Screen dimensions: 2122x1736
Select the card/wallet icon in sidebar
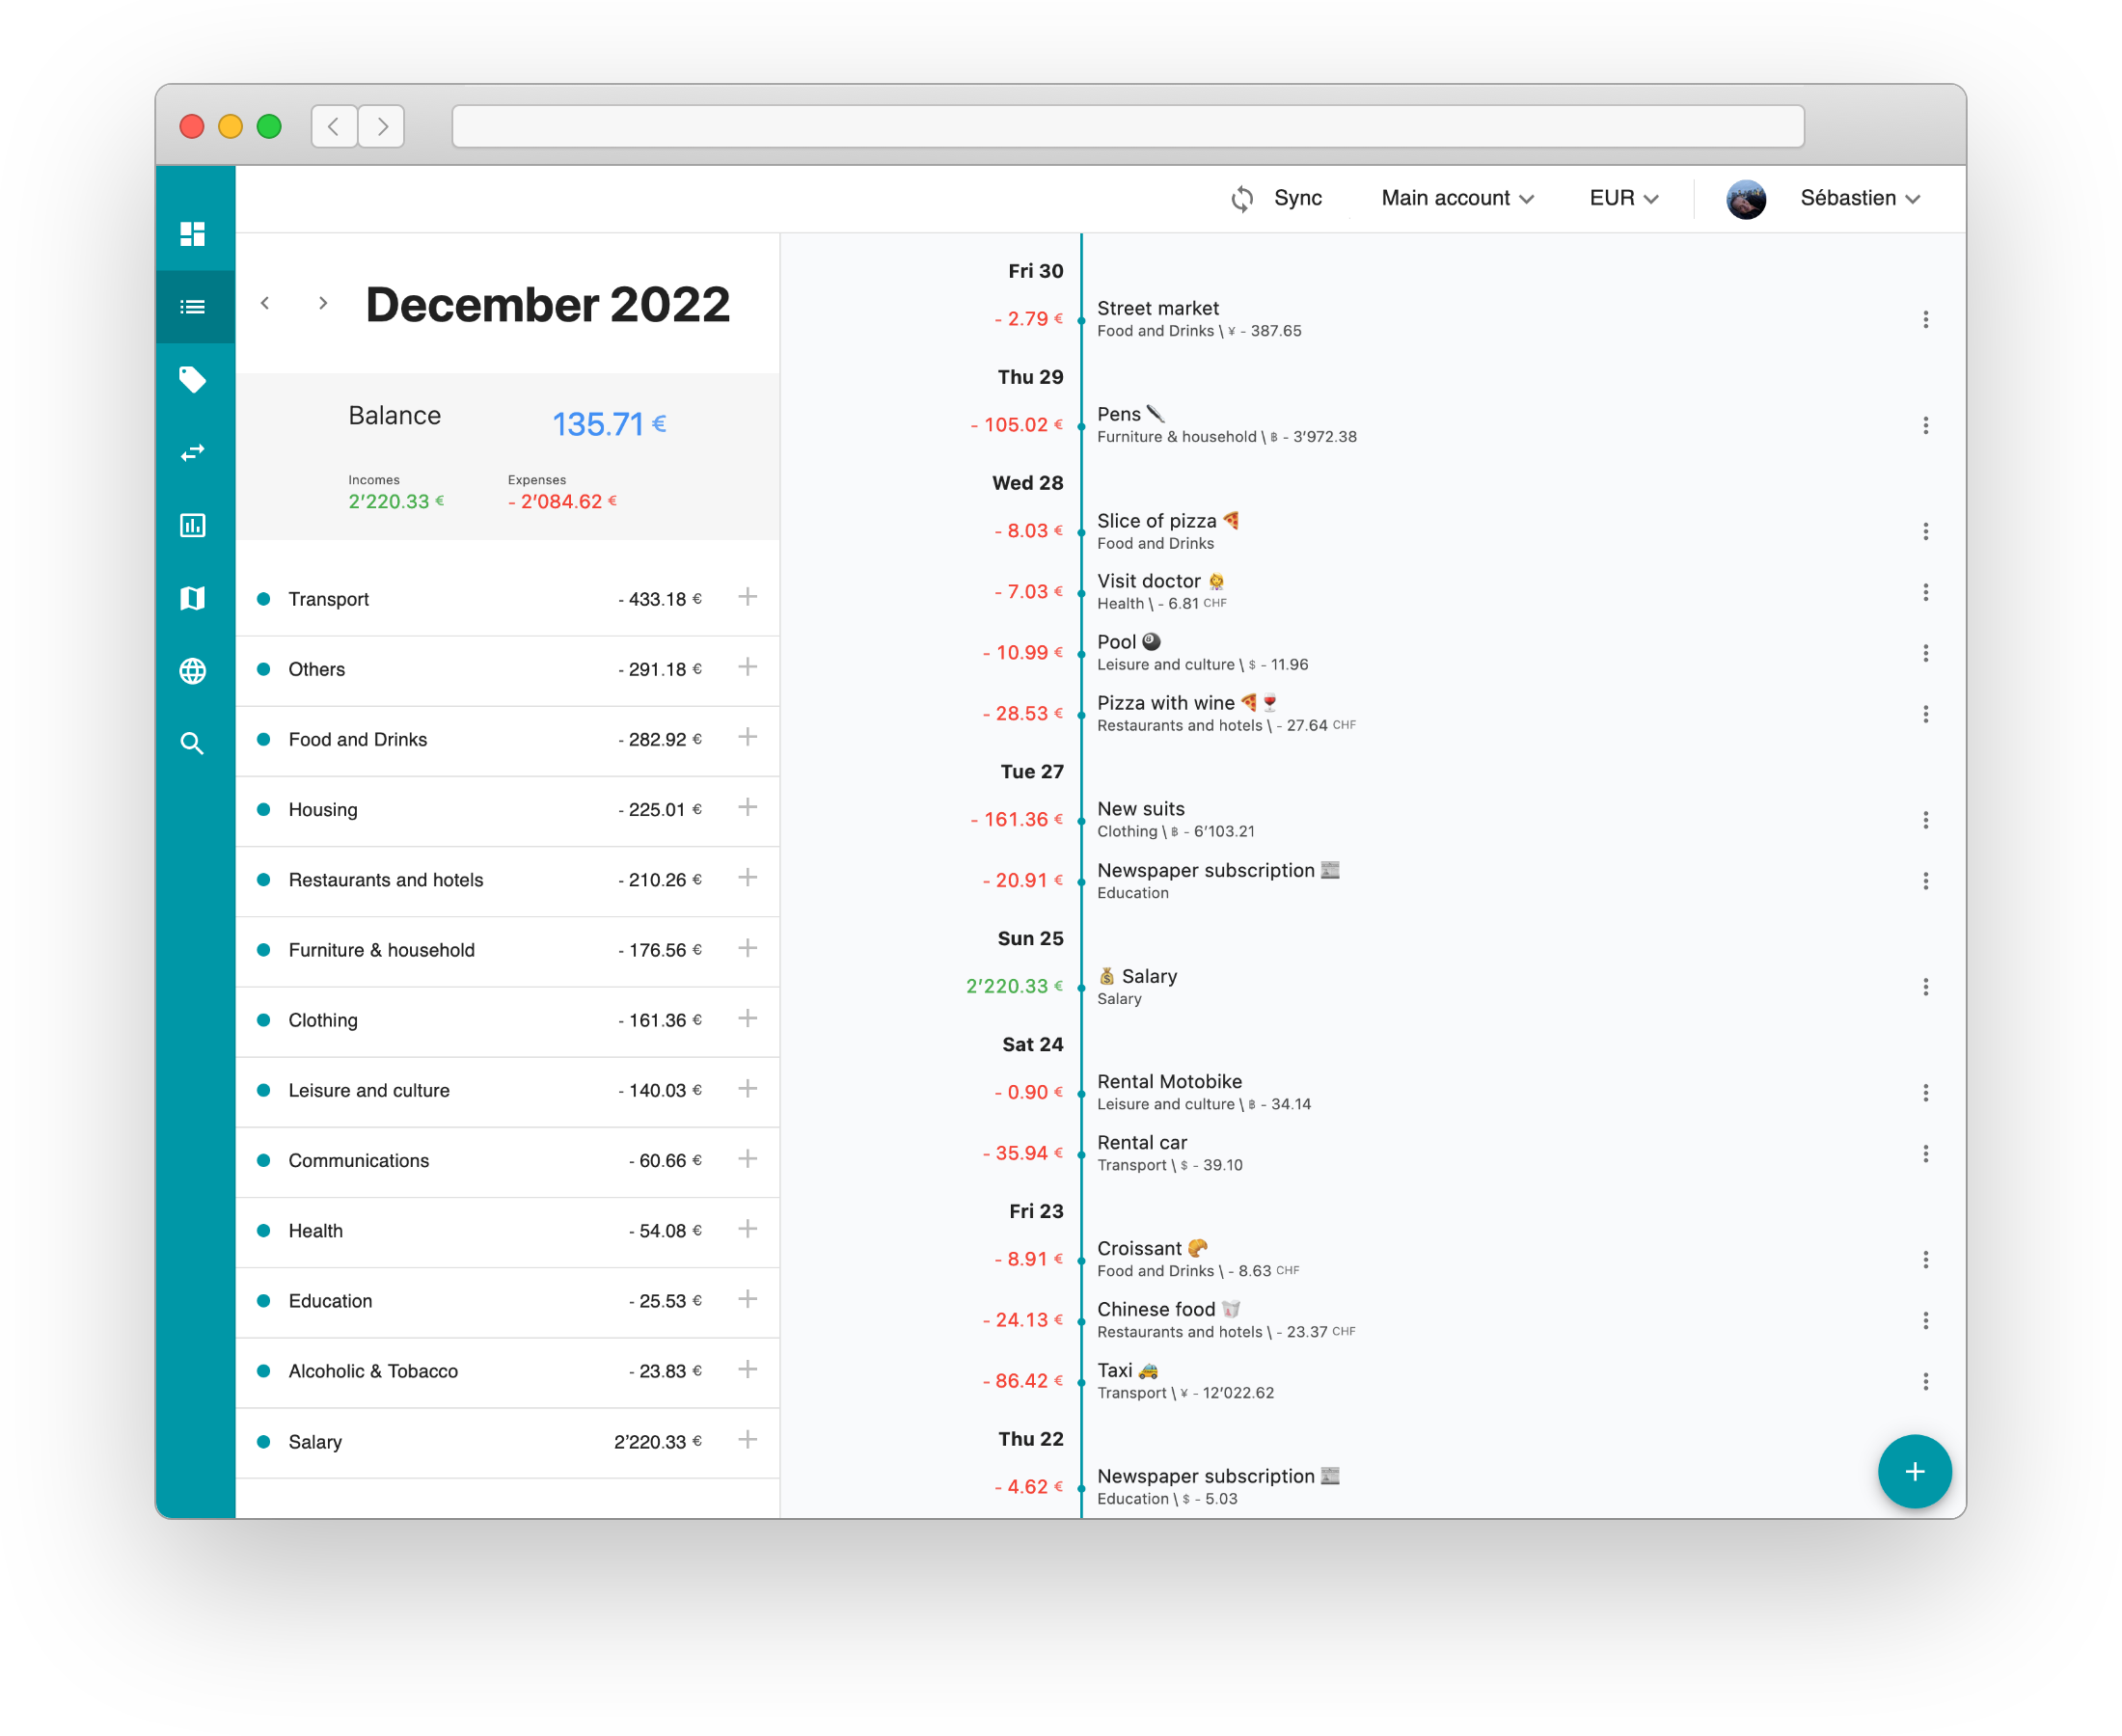pyautogui.click(x=192, y=596)
